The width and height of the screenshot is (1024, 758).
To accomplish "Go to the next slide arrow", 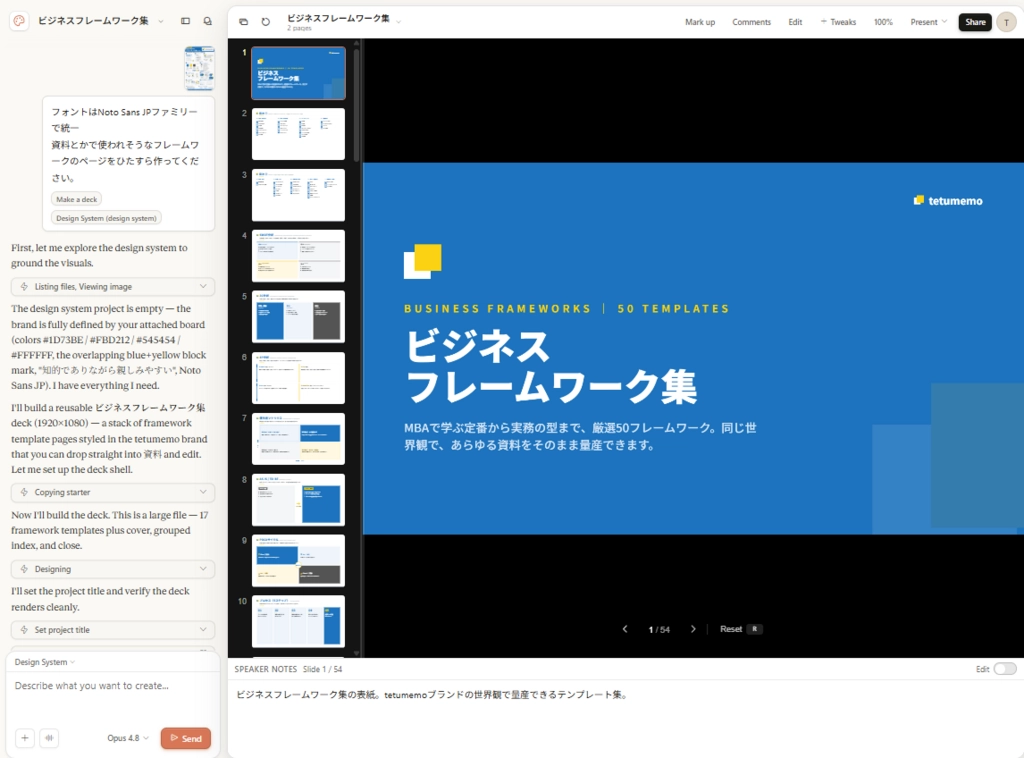I will [x=693, y=629].
